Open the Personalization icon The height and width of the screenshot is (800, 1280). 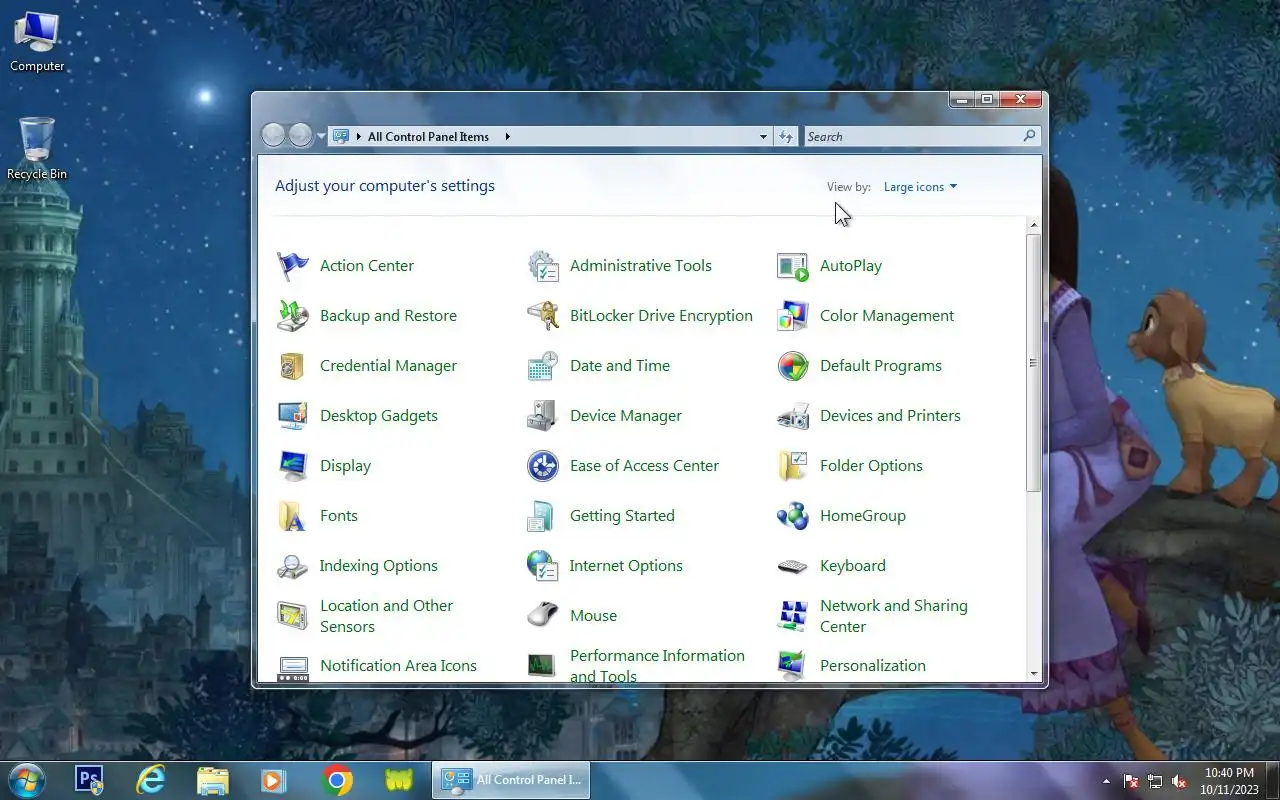pyautogui.click(x=793, y=666)
